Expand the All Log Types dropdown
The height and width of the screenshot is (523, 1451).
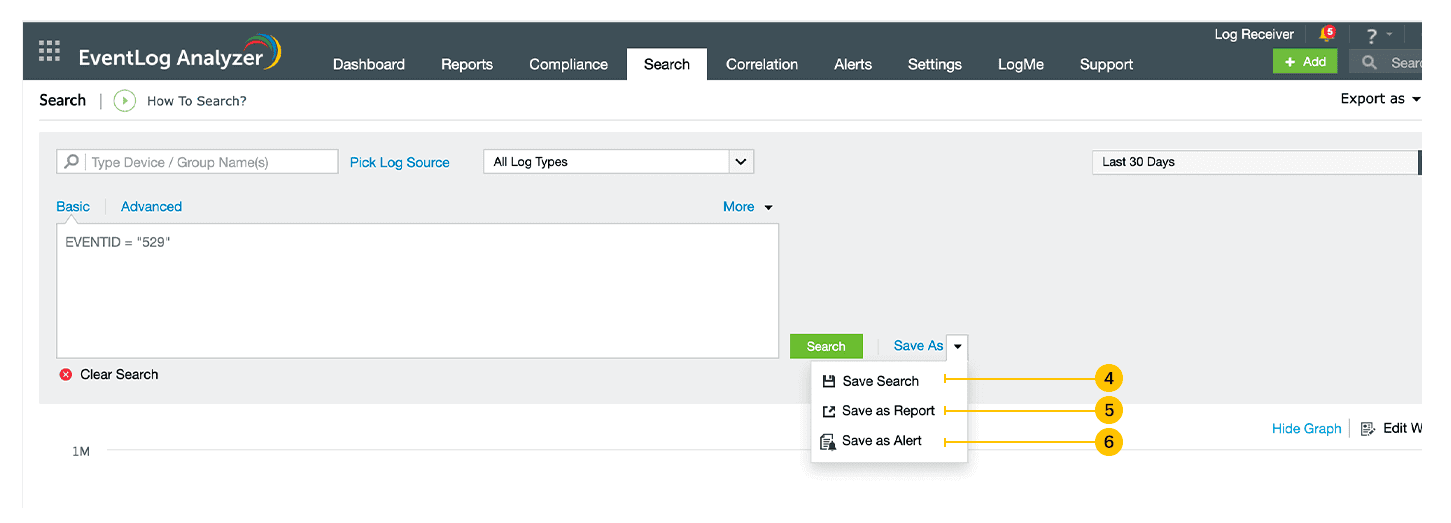[x=740, y=162]
